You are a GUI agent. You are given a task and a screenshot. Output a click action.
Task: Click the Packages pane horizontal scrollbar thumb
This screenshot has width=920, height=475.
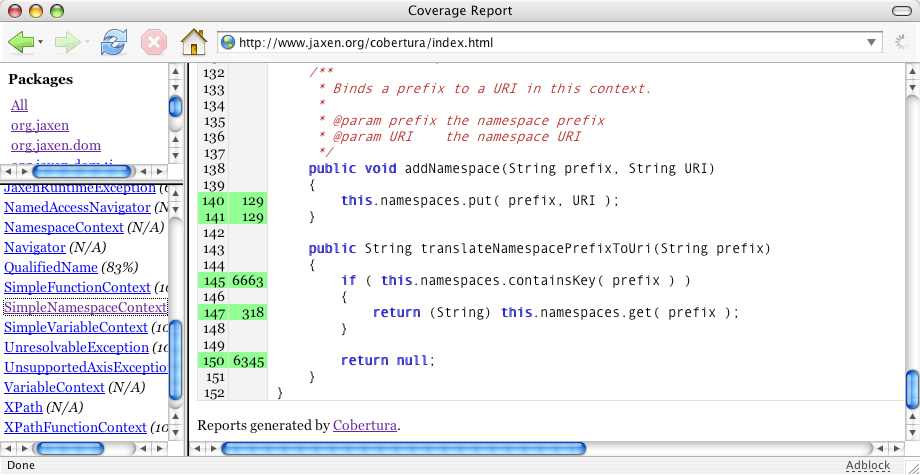click(x=82, y=171)
